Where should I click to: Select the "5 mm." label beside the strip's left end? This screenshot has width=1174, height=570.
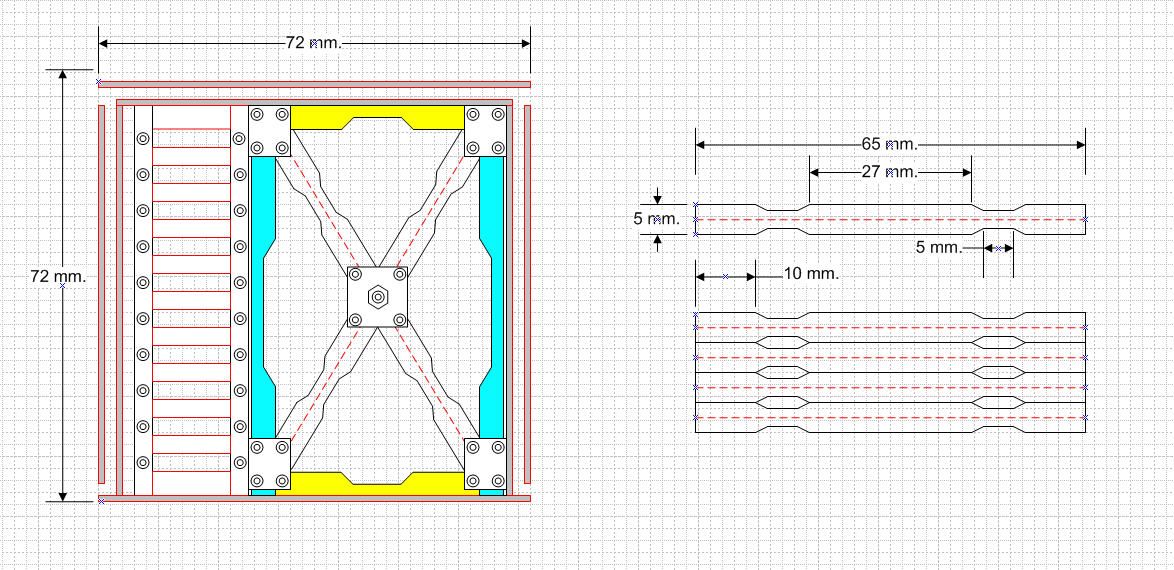coord(657,219)
